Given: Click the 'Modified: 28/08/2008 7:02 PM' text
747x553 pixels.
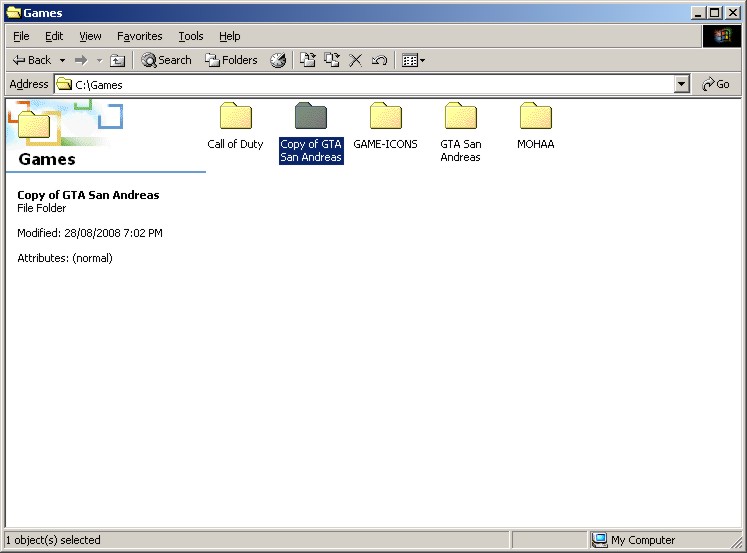Looking at the screenshot, I should pyautogui.click(x=90, y=233).
